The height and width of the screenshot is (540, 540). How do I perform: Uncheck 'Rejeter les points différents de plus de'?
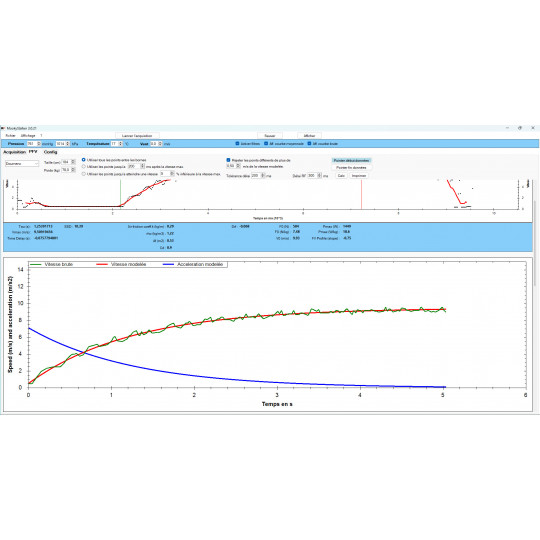click(228, 160)
